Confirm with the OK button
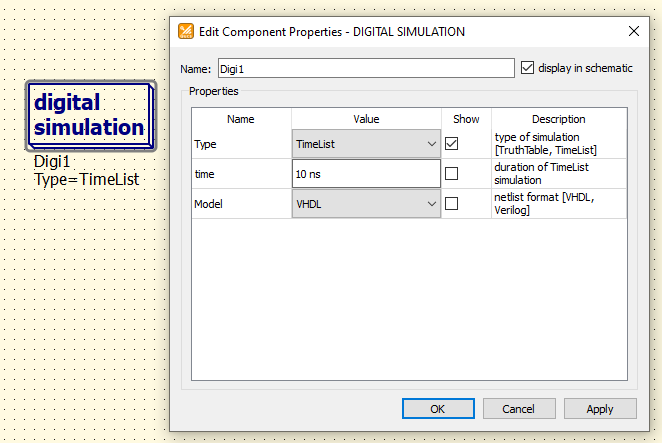The image size is (662, 443). coord(438,409)
